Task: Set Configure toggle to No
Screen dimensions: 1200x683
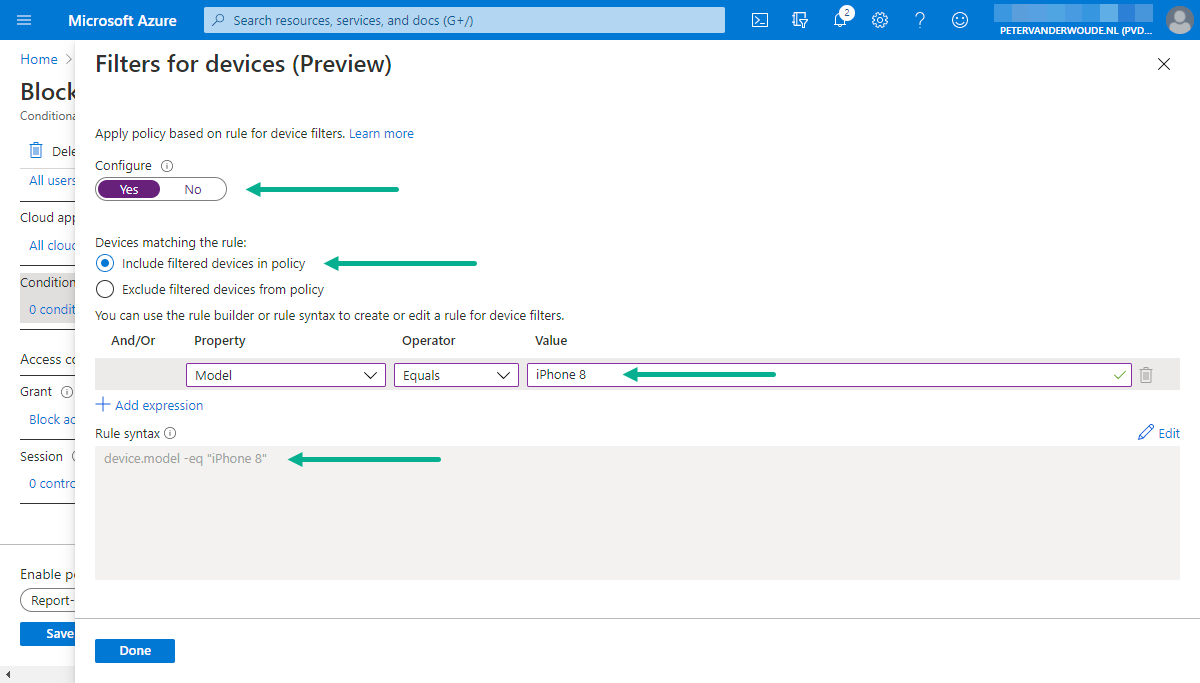Action: click(x=193, y=189)
